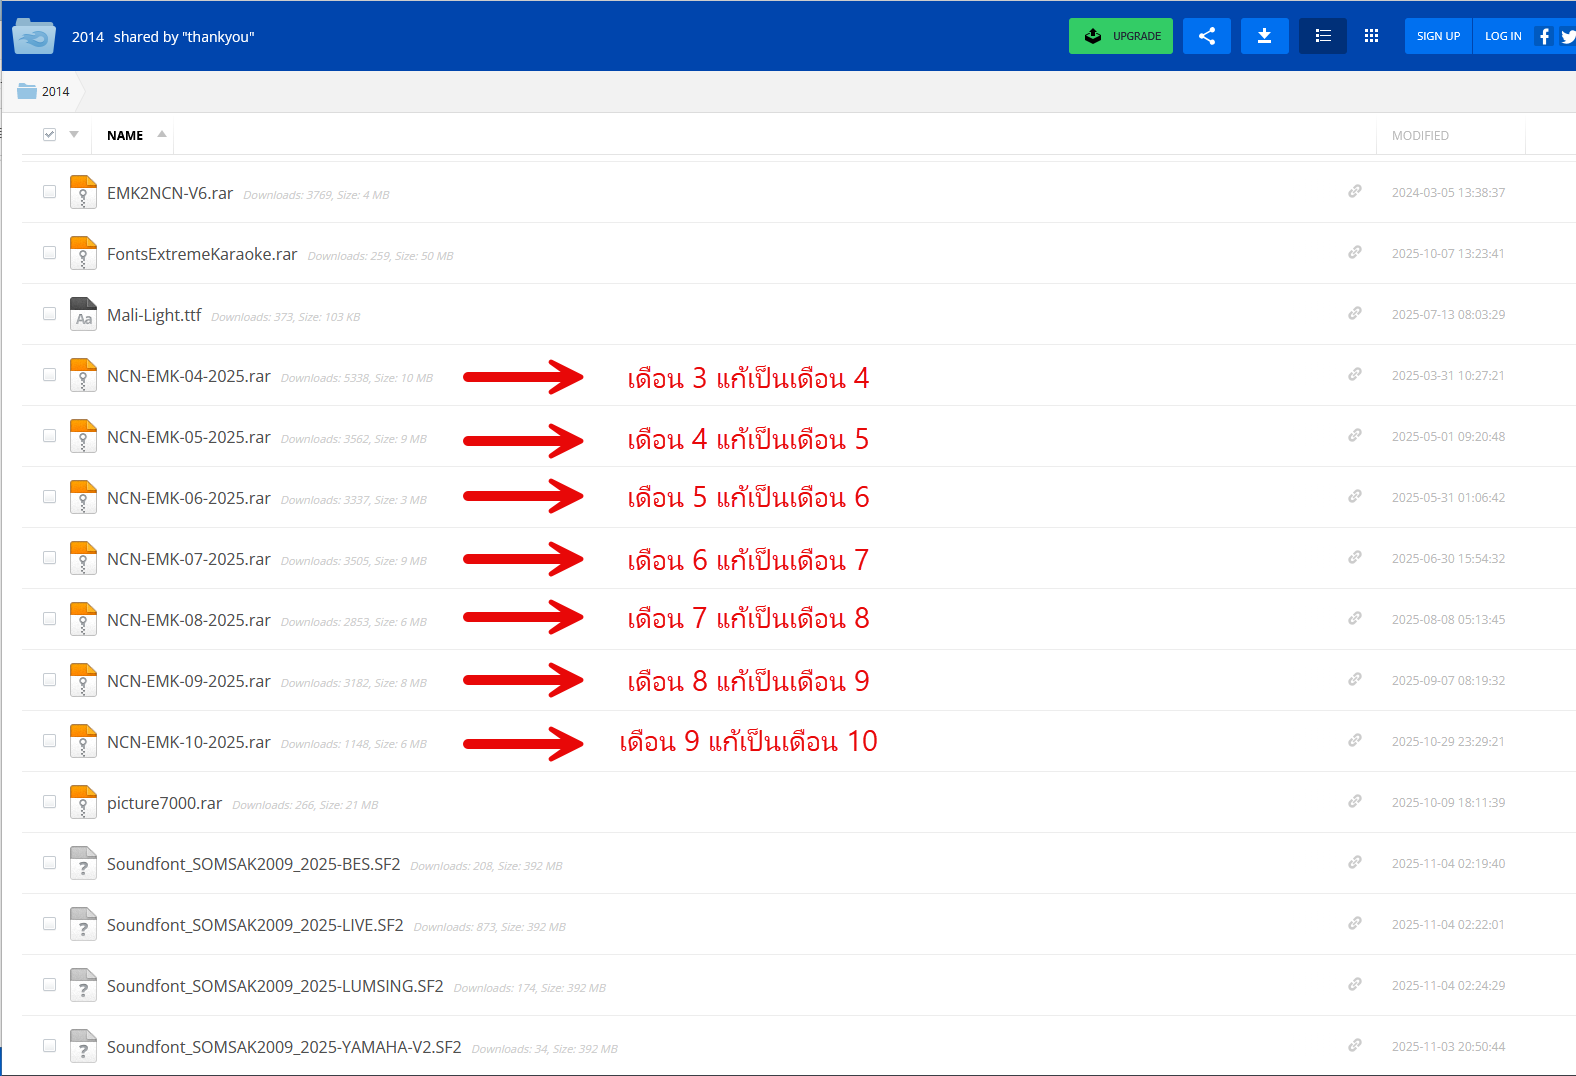Open dropdown arrow beside select-all checkbox
This screenshot has width=1576, height=1076.
[74, 134]
